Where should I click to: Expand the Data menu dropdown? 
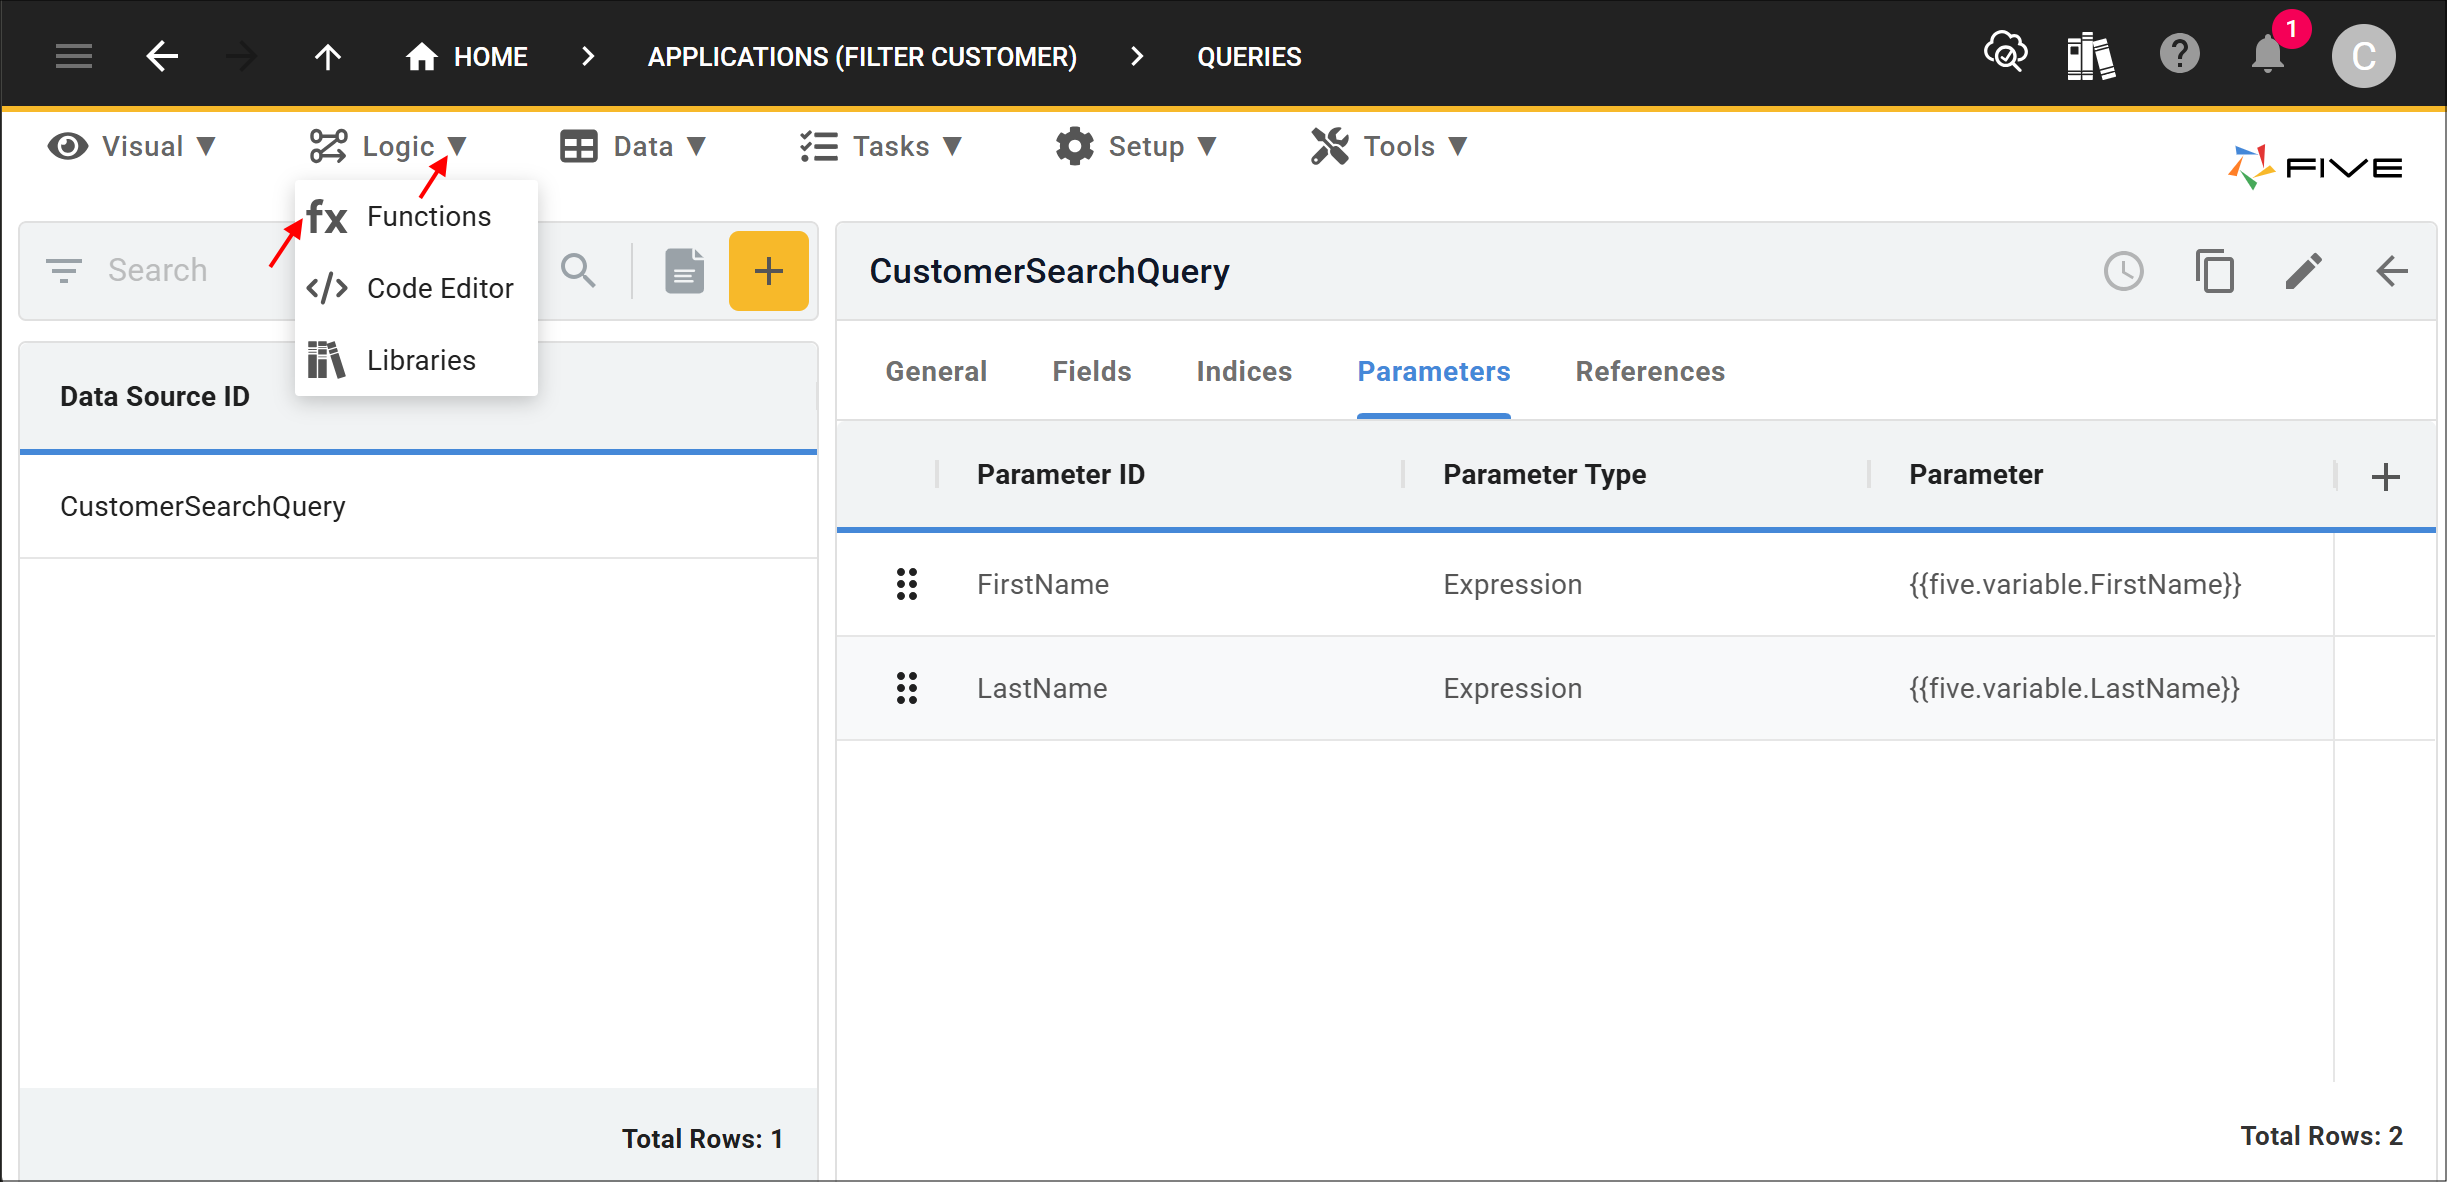(x=634, y=147)
